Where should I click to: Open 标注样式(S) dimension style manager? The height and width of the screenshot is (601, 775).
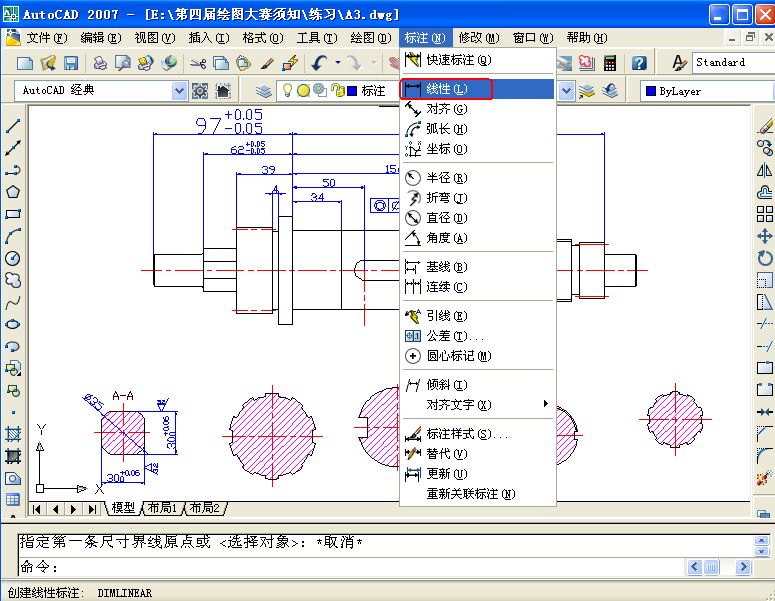click(477, 434)
